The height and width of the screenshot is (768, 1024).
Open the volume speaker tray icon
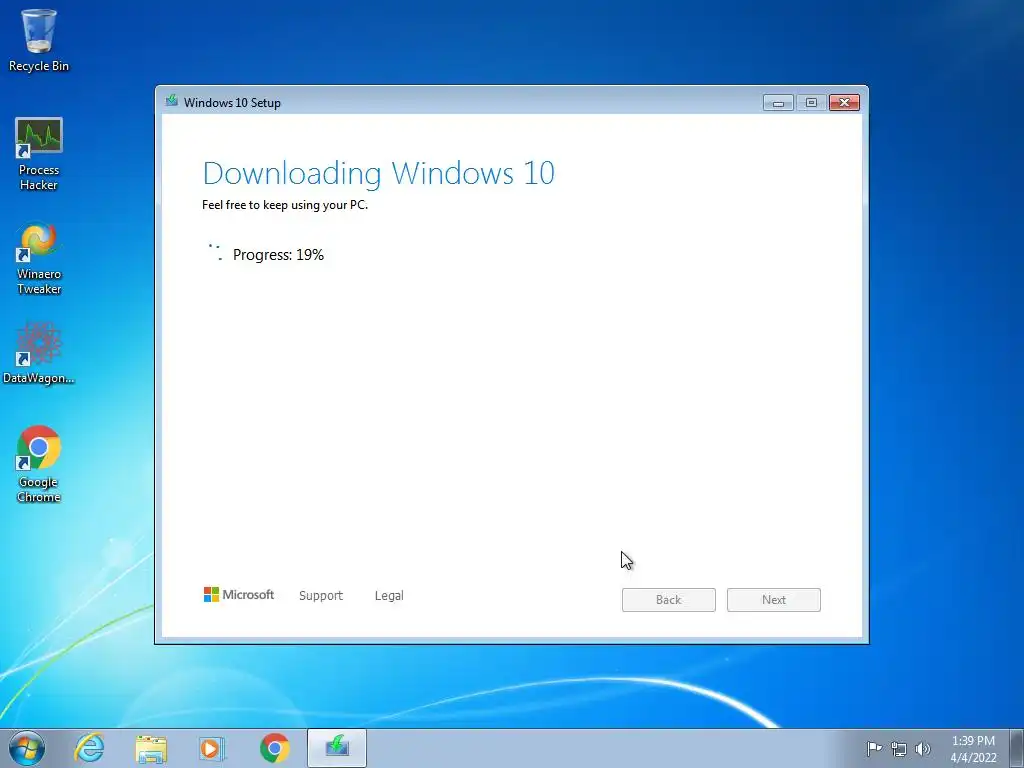click(923, 748)
